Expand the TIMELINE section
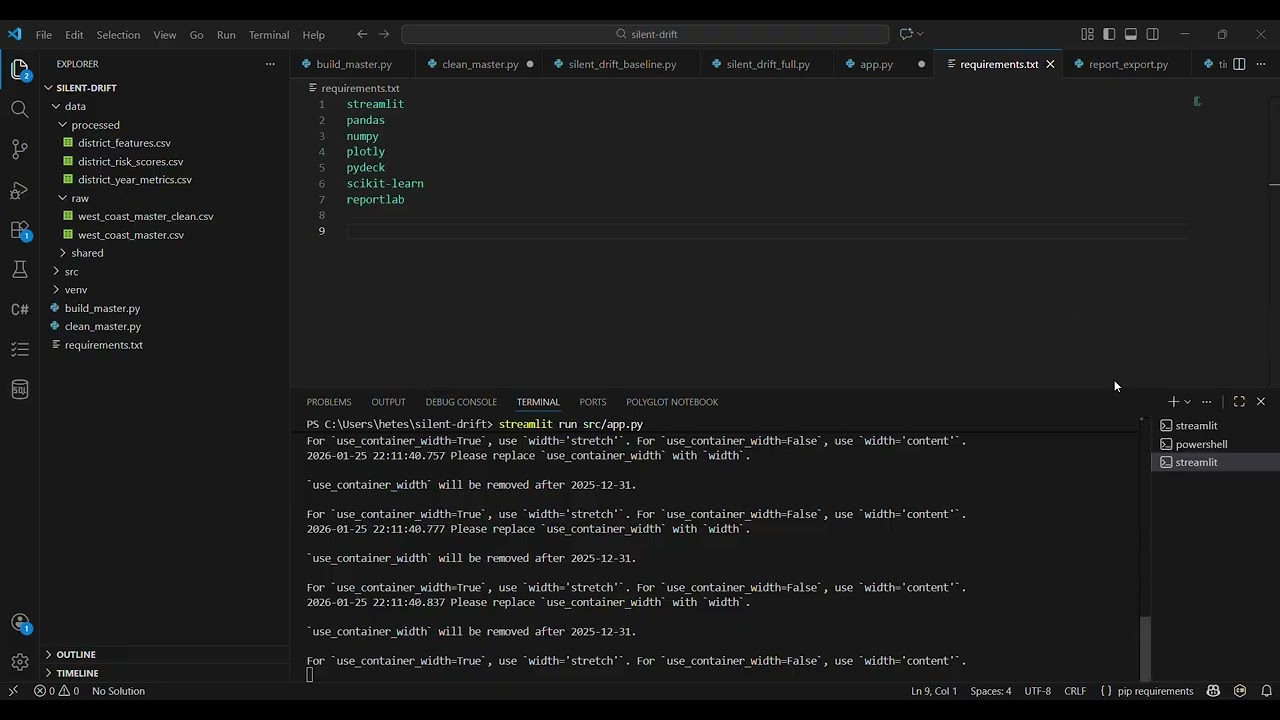 coord(77,673)
